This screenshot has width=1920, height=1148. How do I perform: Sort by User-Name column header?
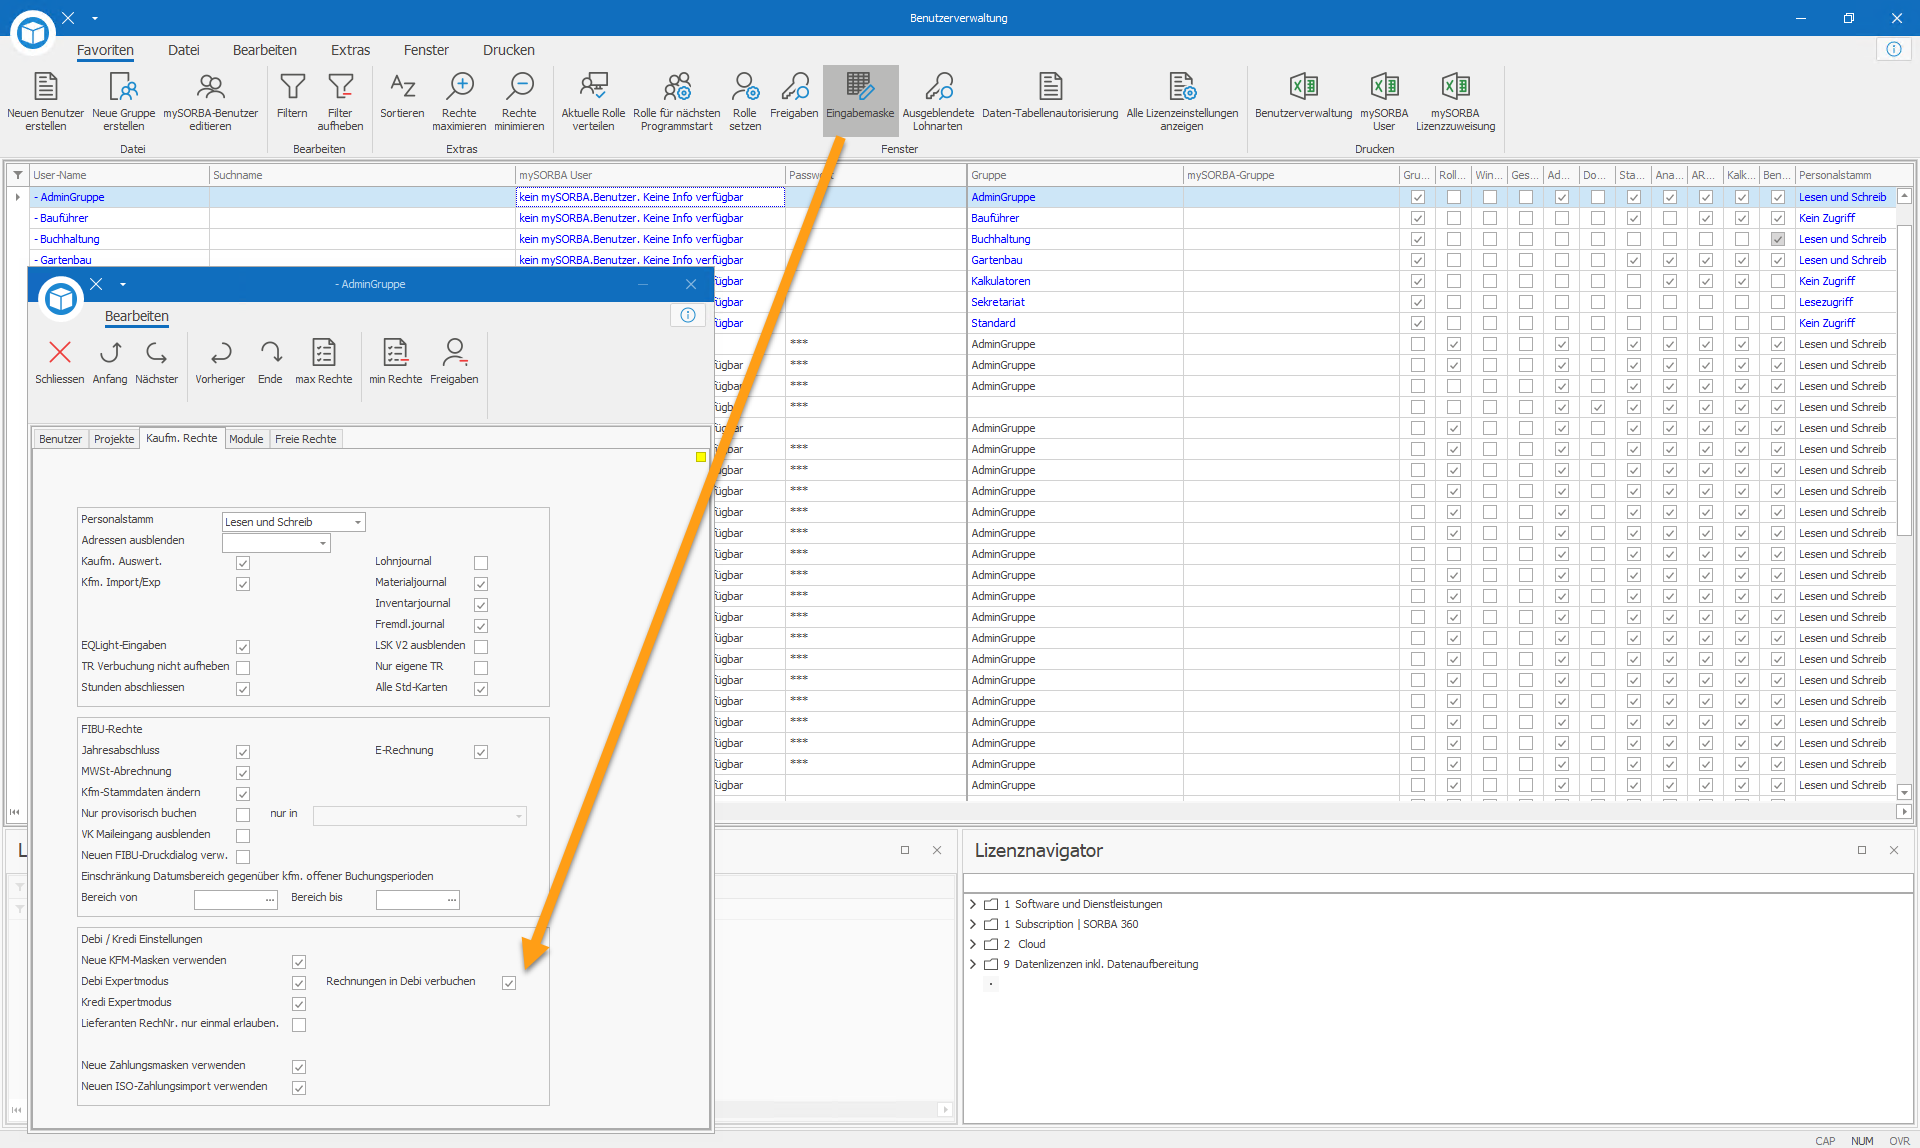click(x=119, y=175)
